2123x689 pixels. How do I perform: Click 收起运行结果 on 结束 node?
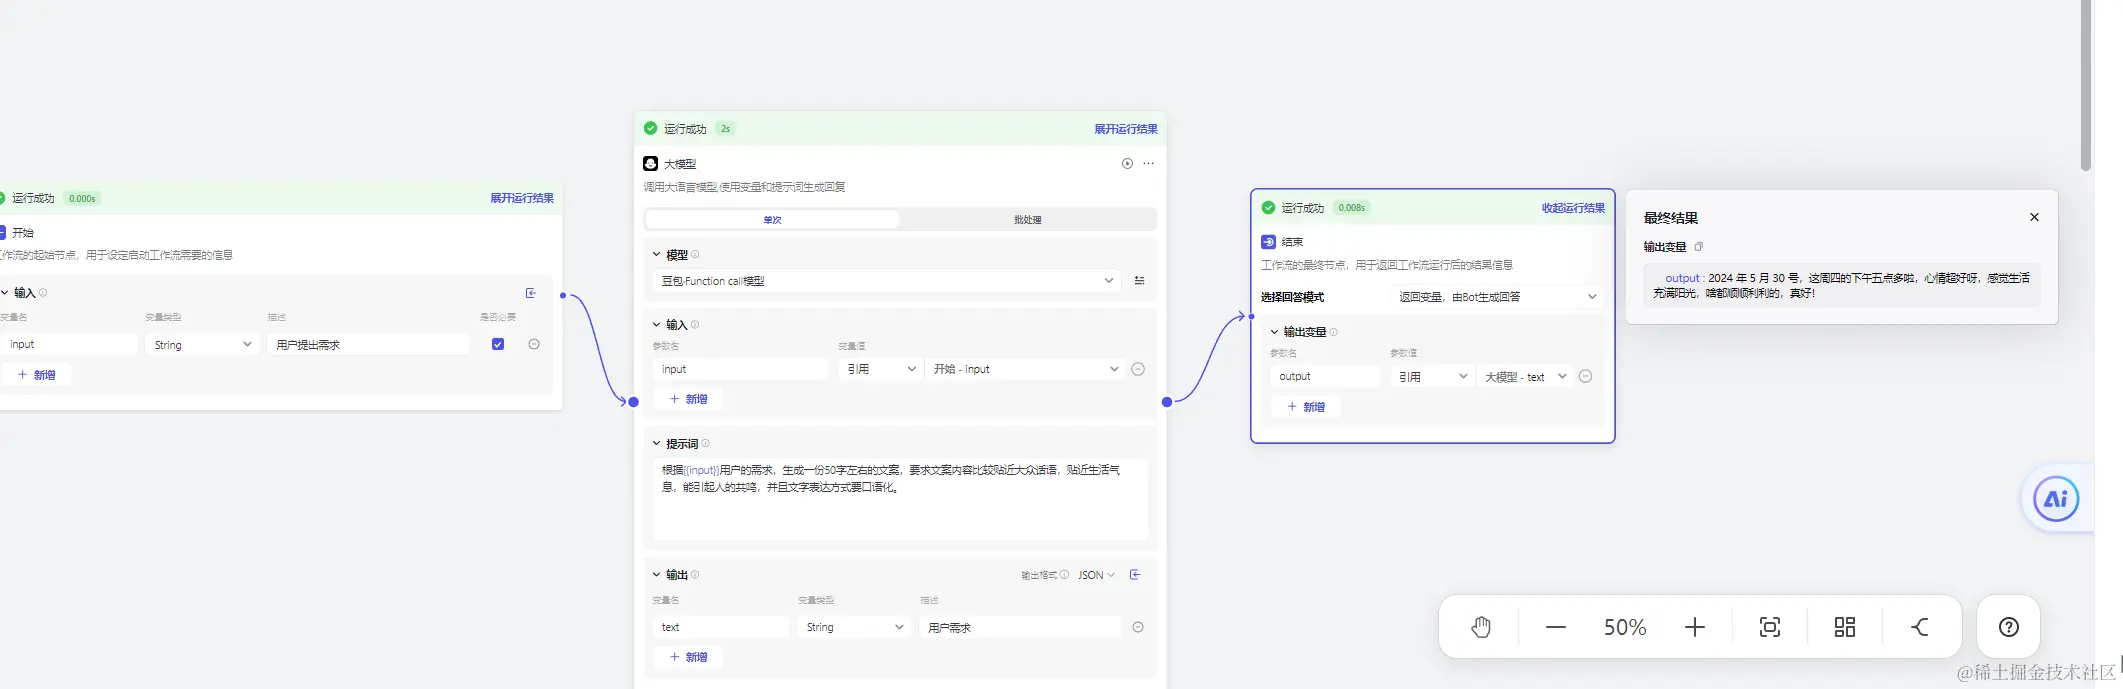pyautogui.click(x=1573, y=208)
